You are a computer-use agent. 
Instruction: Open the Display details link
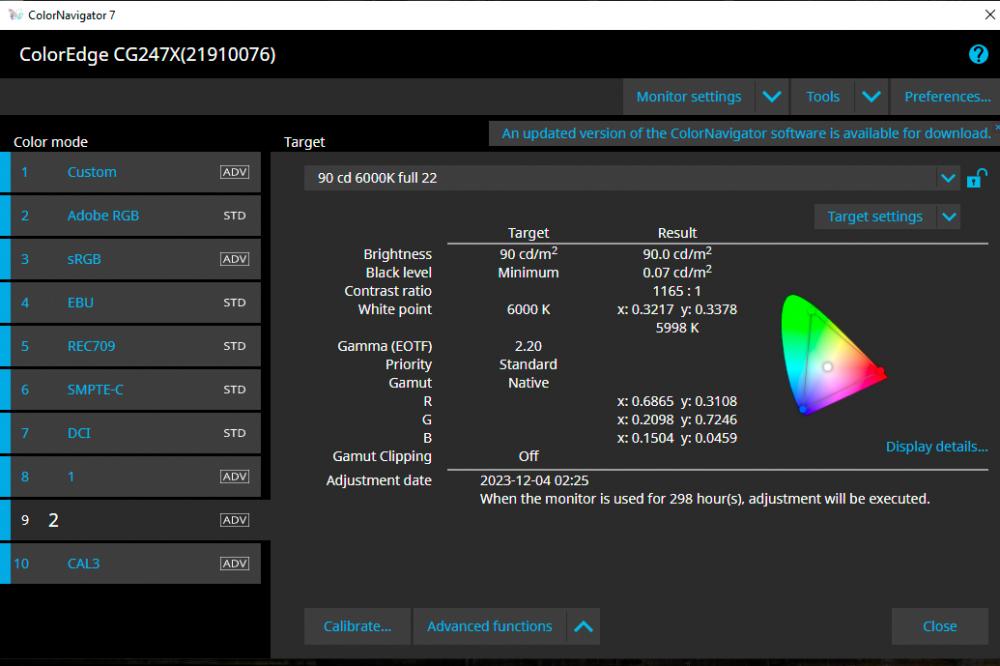(936, 447)
